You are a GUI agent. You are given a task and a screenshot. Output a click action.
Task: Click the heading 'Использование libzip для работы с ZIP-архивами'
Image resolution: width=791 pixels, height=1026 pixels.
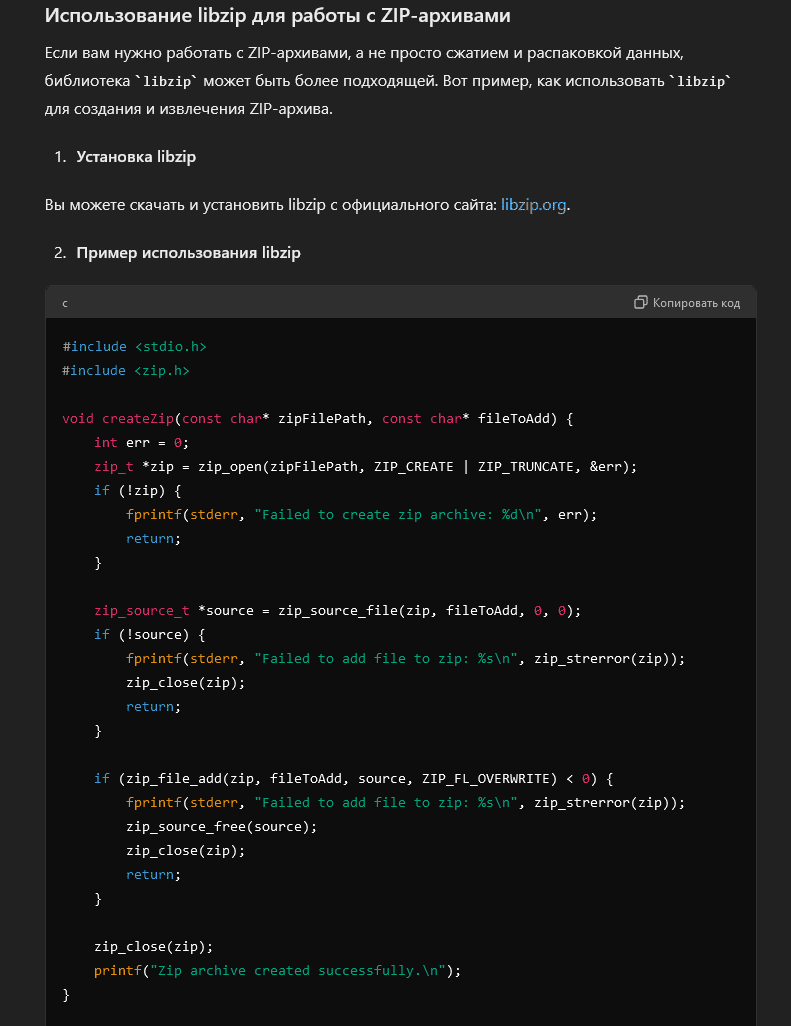pyautogui.click(x=280, y=16)
